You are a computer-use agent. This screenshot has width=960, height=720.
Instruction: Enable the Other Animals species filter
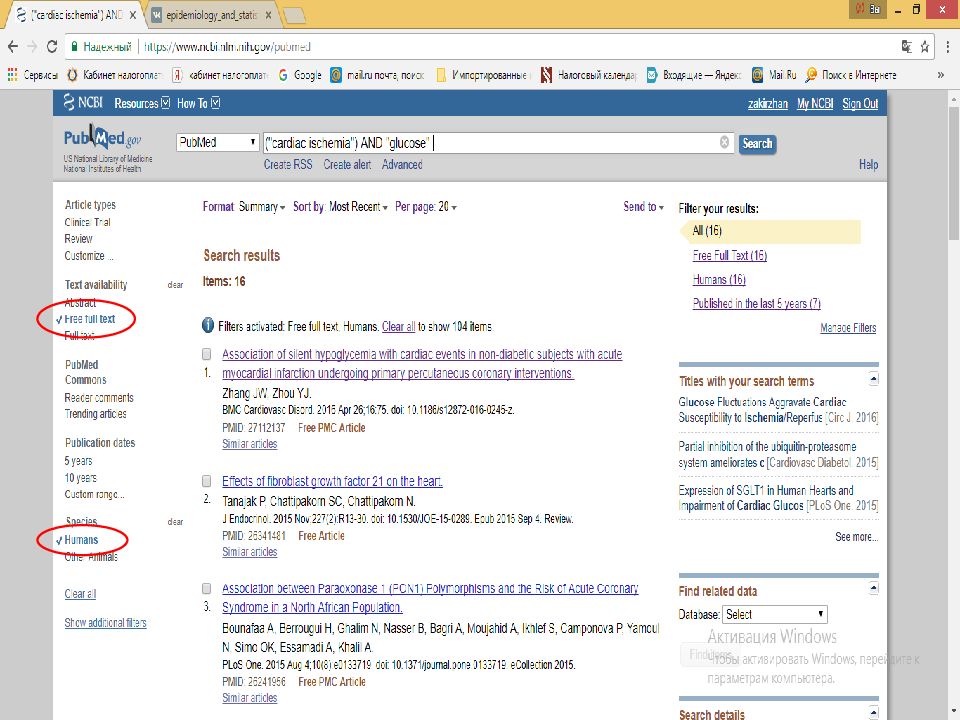click(91, 557)
